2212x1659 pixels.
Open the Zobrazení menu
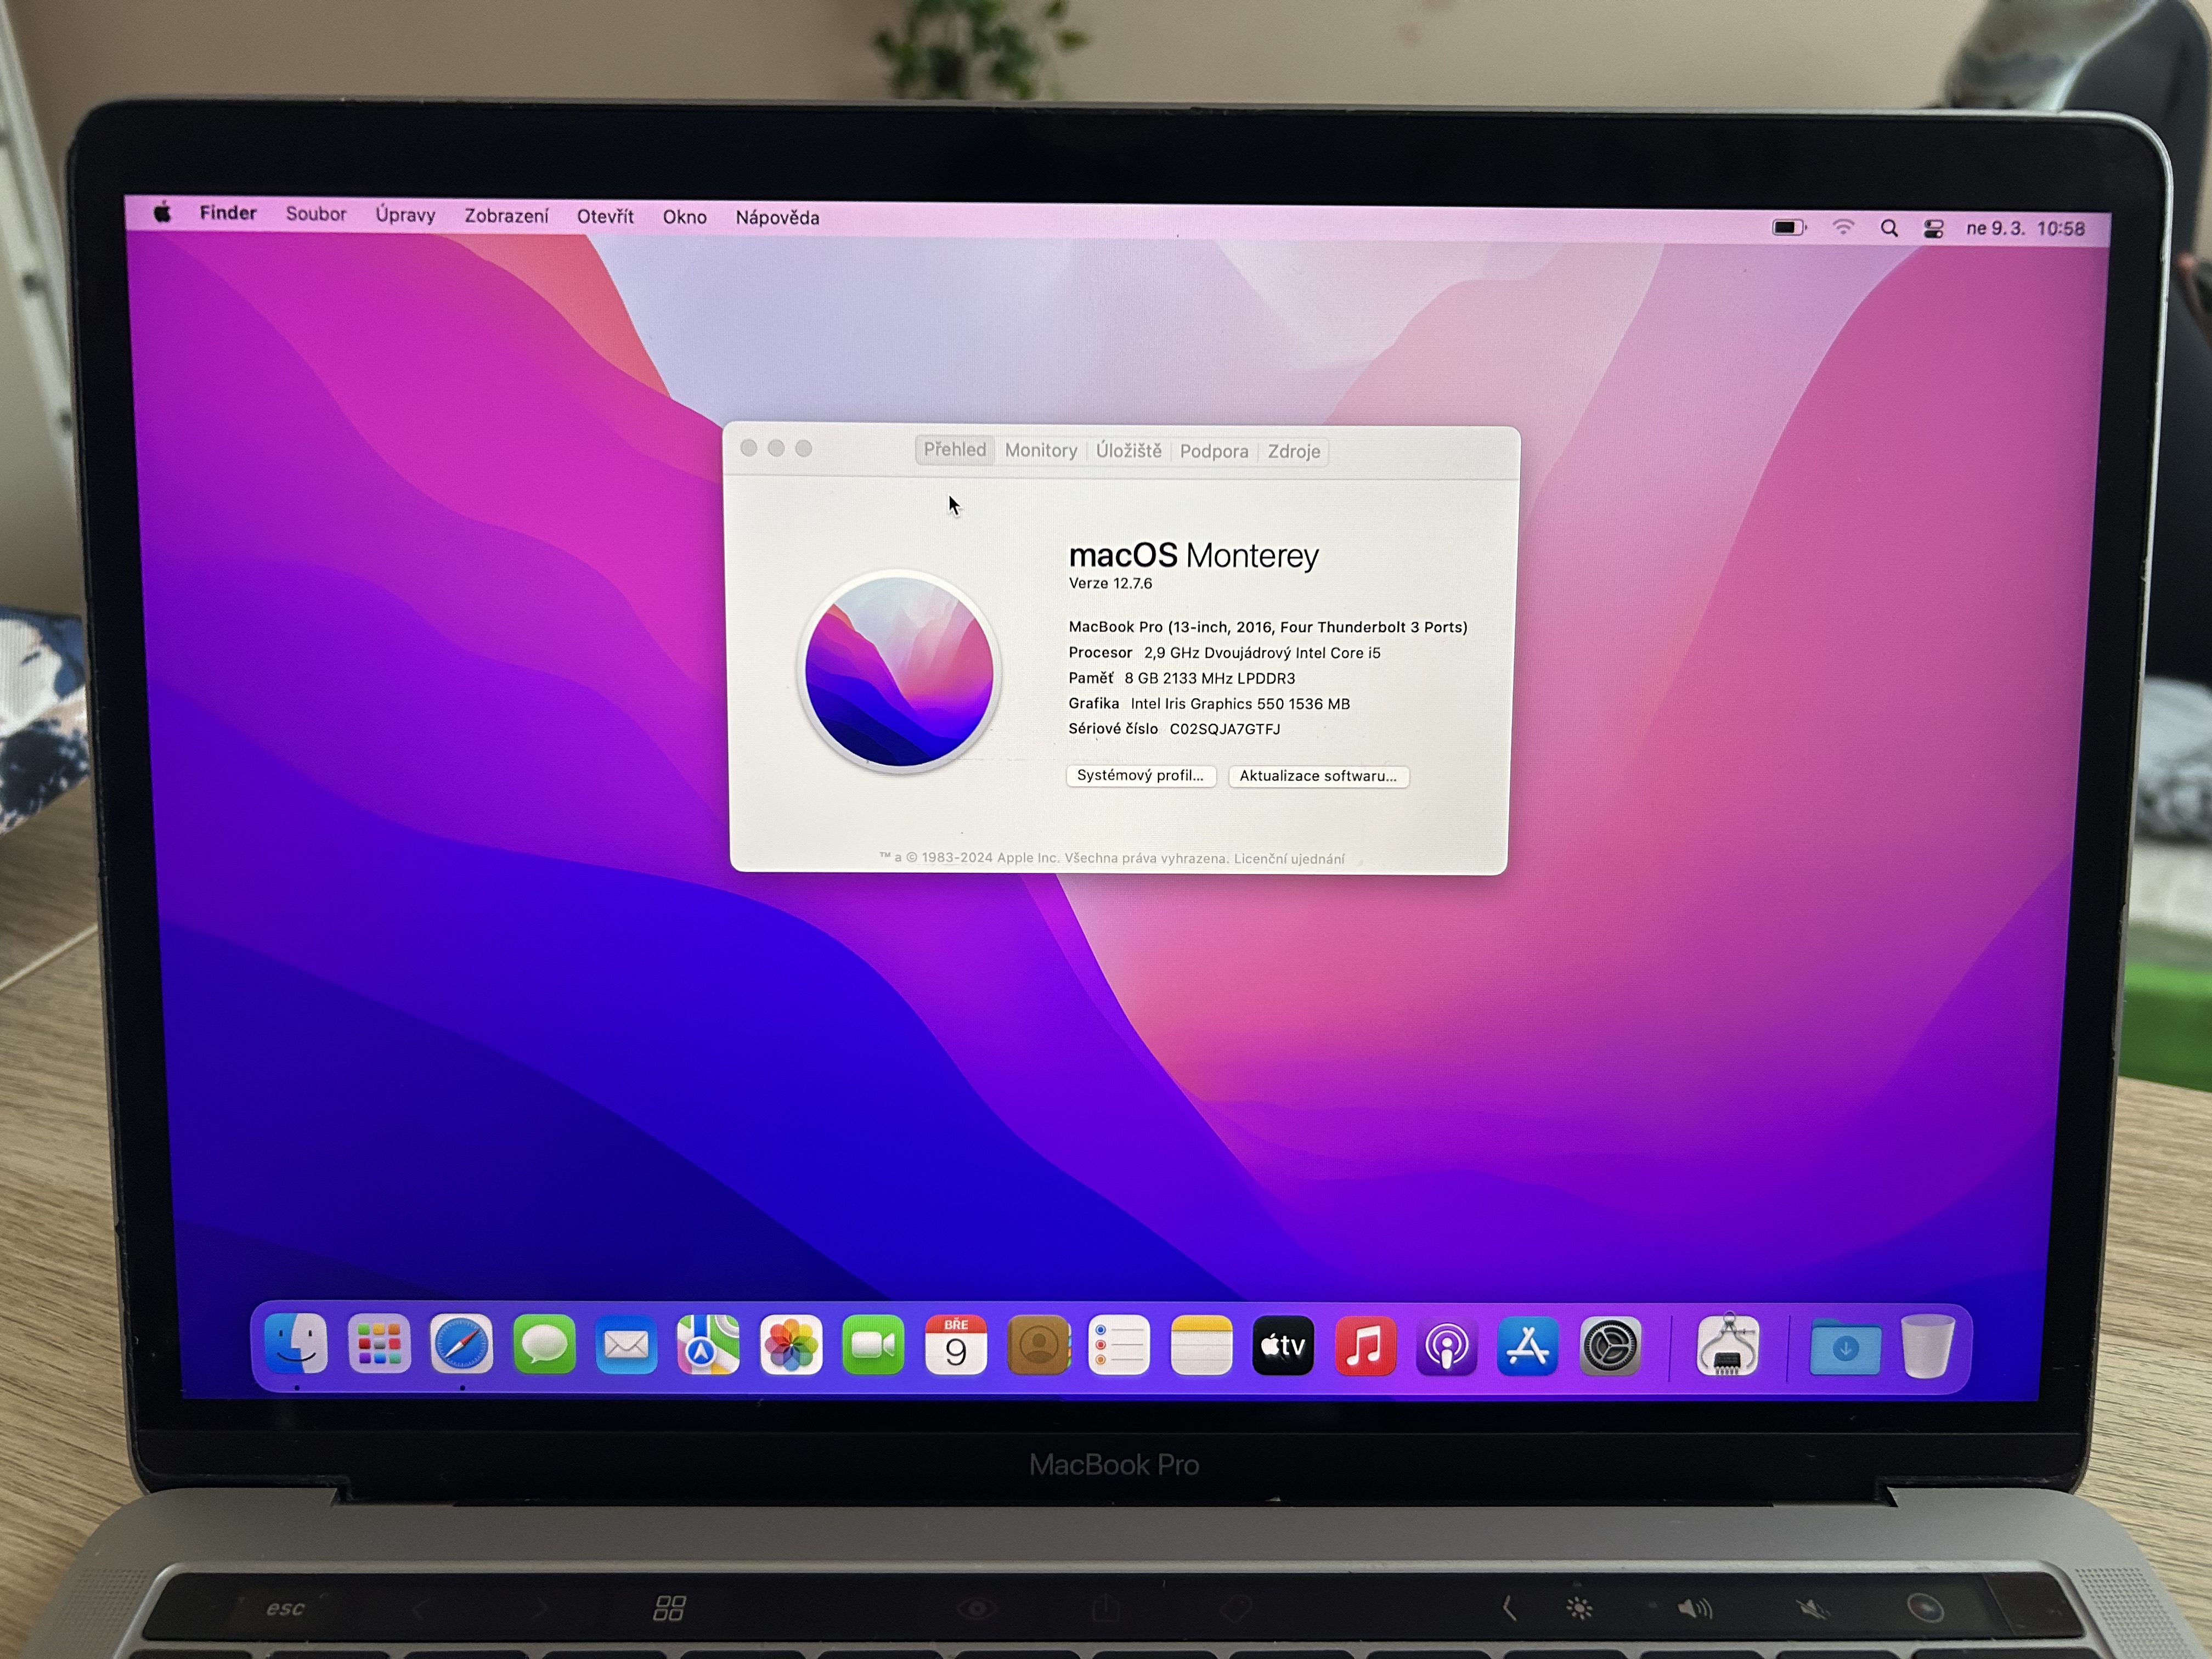pos(506,215)
